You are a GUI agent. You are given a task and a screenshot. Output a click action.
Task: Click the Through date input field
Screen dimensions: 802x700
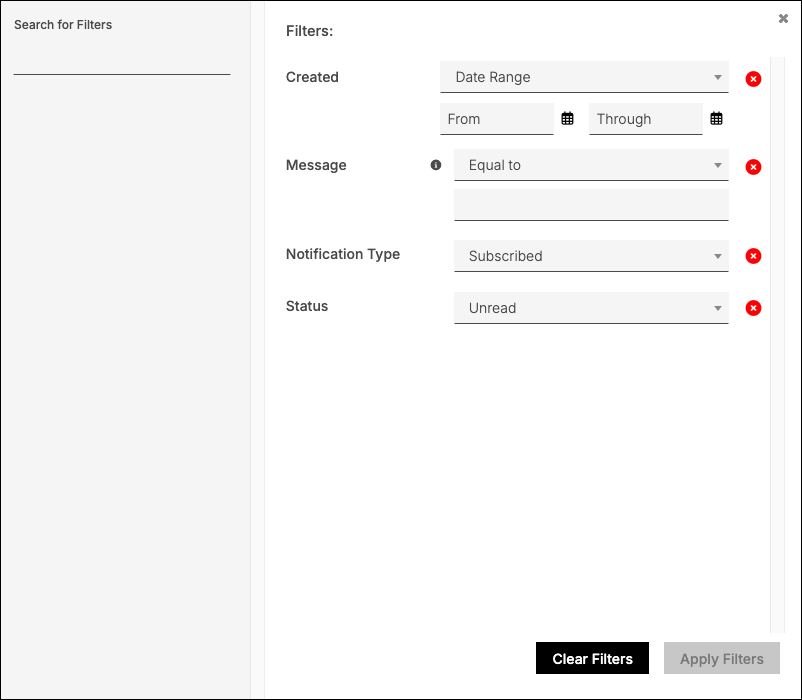(645, 119)
